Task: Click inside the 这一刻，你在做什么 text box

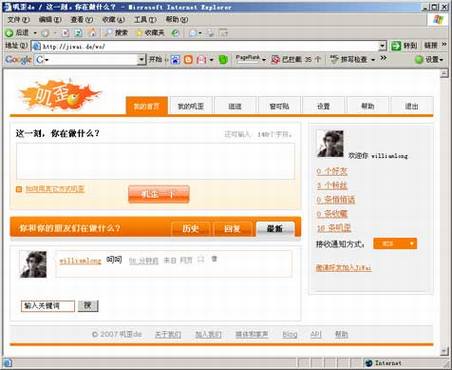Action: pyautogui.click(x=156, y=161)
